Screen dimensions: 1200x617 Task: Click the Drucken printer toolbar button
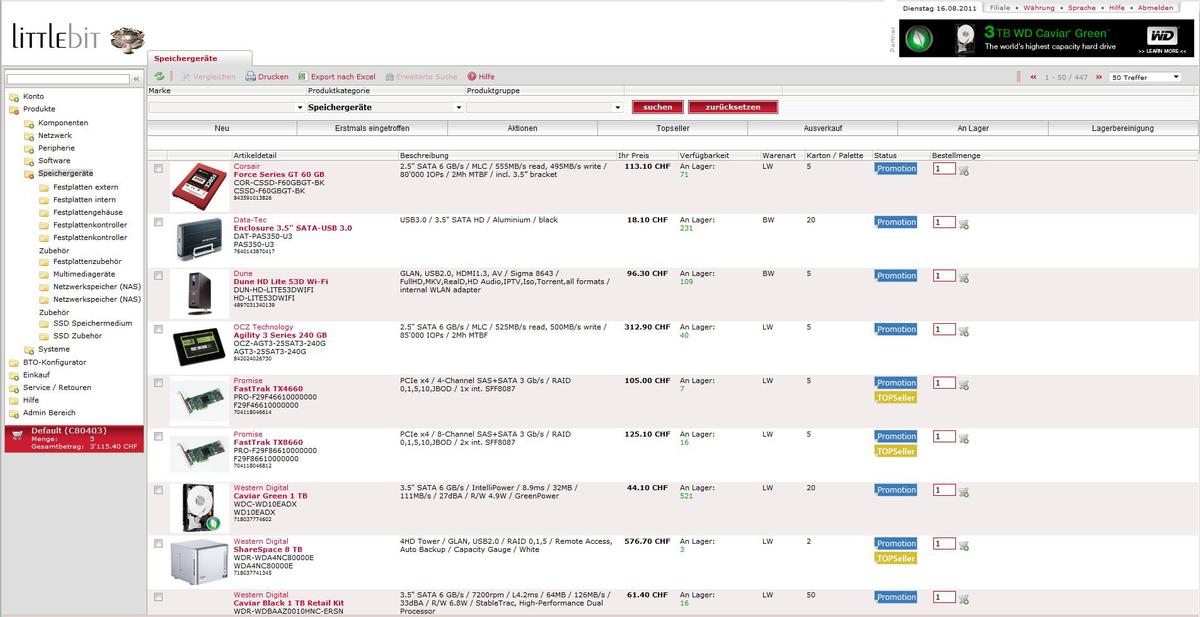267,76
